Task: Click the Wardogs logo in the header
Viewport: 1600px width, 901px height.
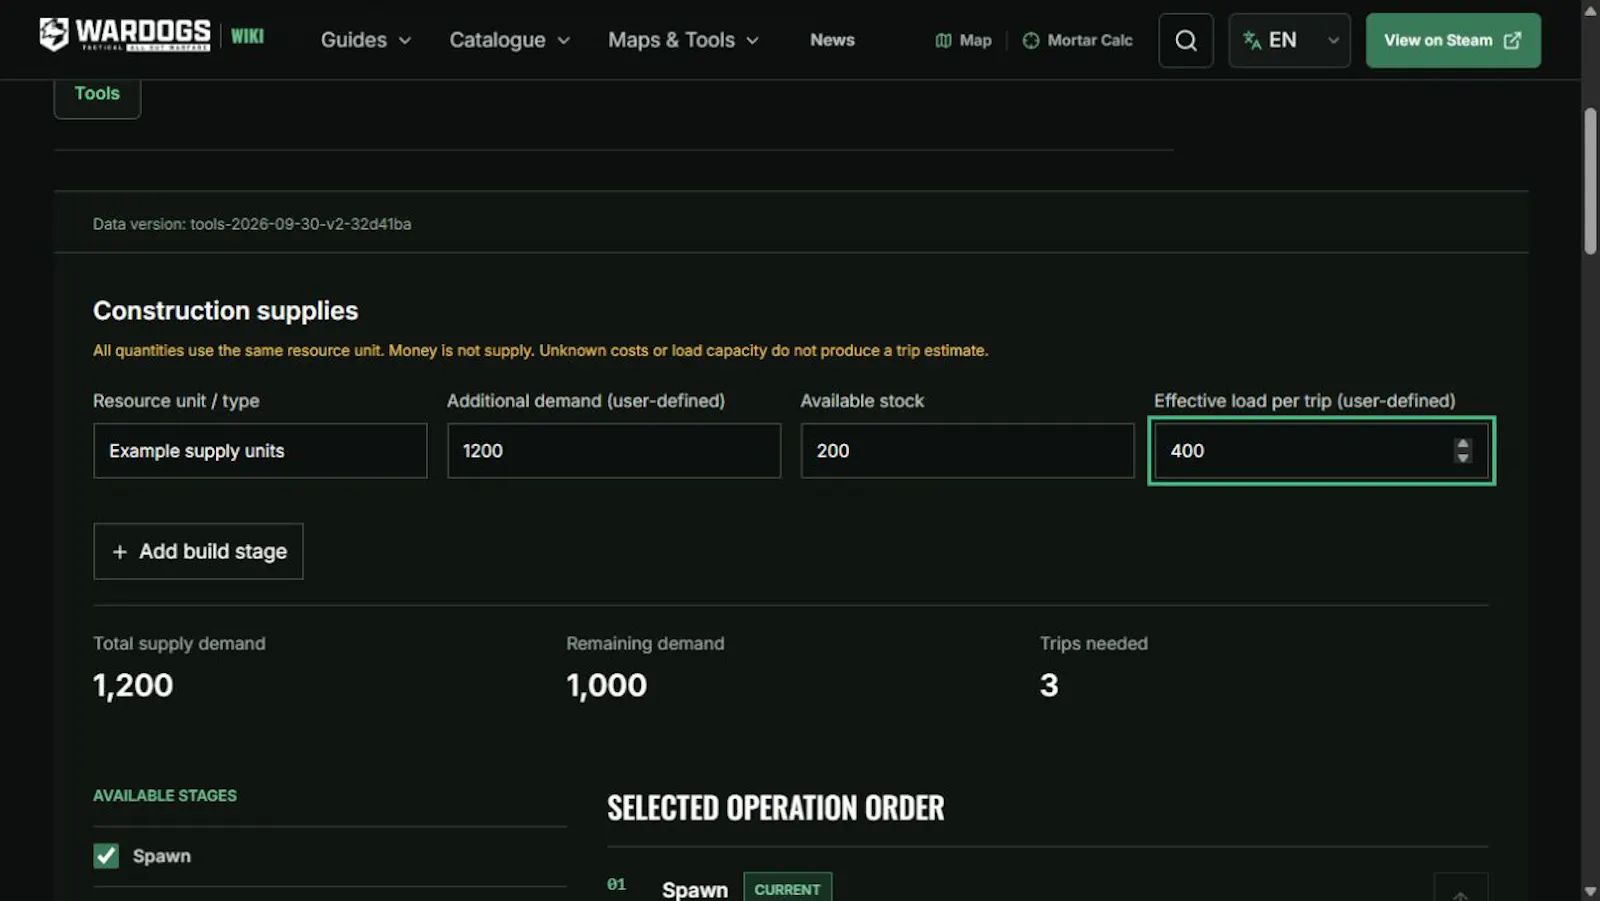Action: 125,35
